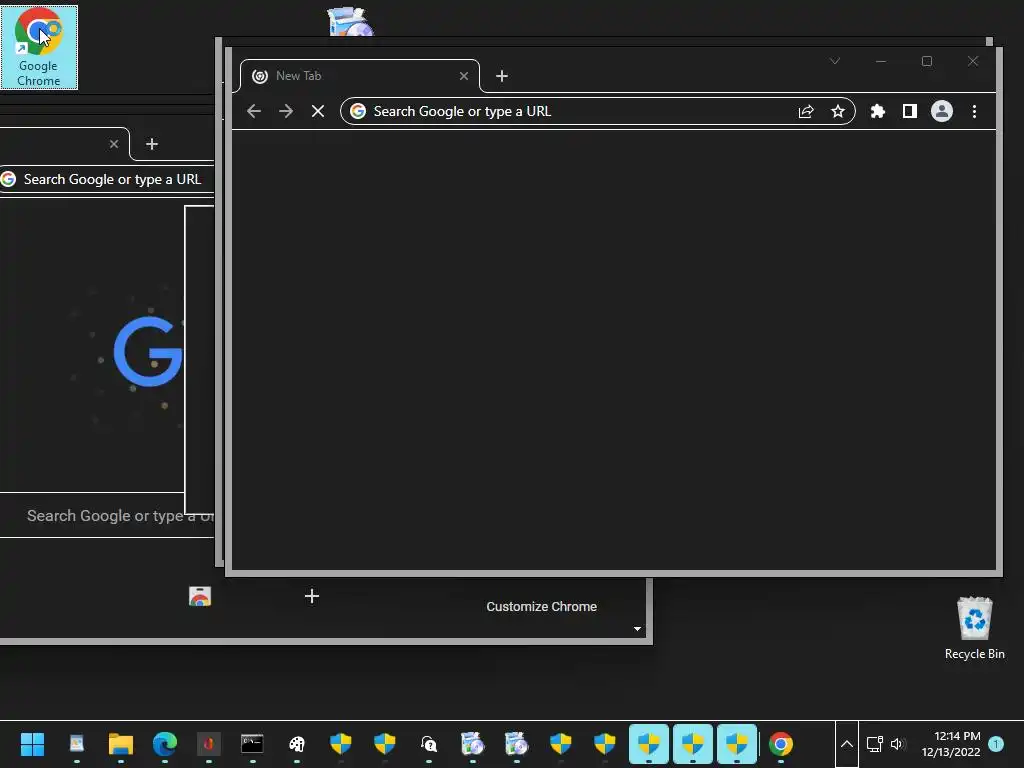Click Customize Chrome in the bottom background window
Viewport: 1024px width, 768px height.
[x=541, y=607]
